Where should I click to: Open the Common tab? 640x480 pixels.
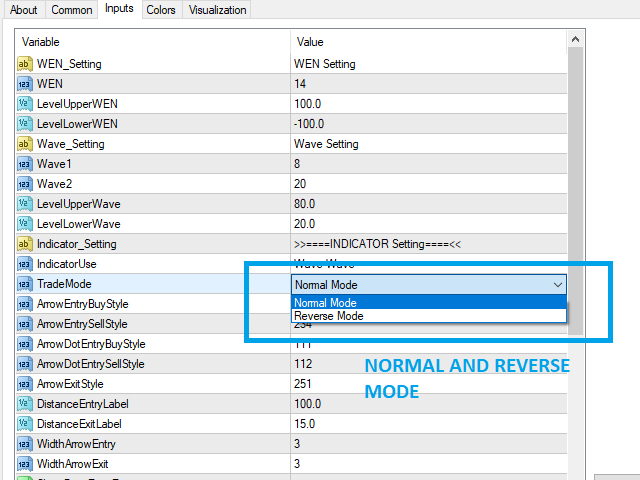[x=72, y=10]
